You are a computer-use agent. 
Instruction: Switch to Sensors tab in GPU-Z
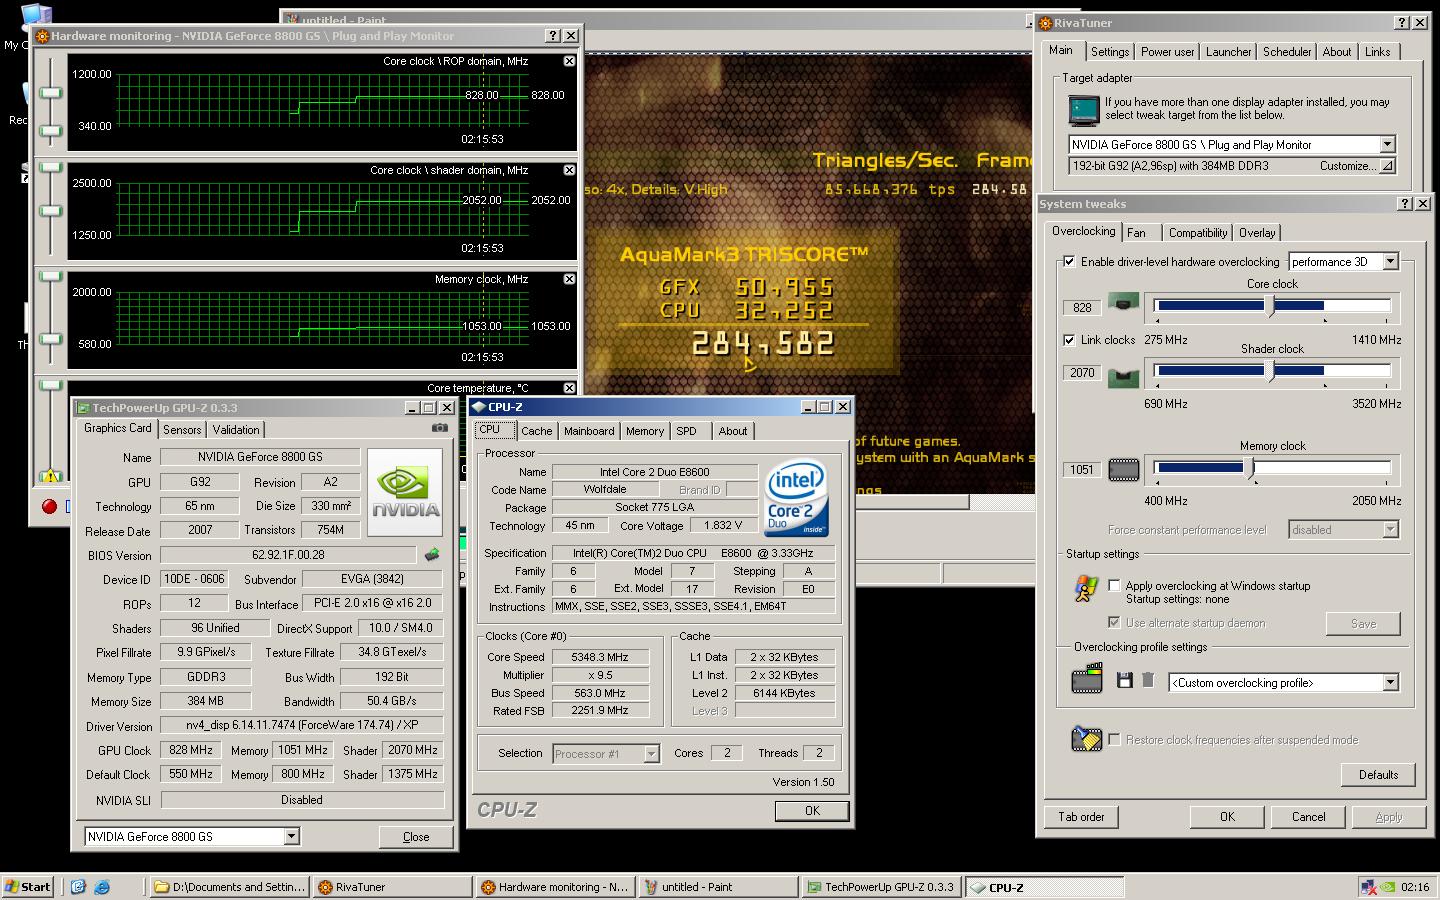click(182, 429)
